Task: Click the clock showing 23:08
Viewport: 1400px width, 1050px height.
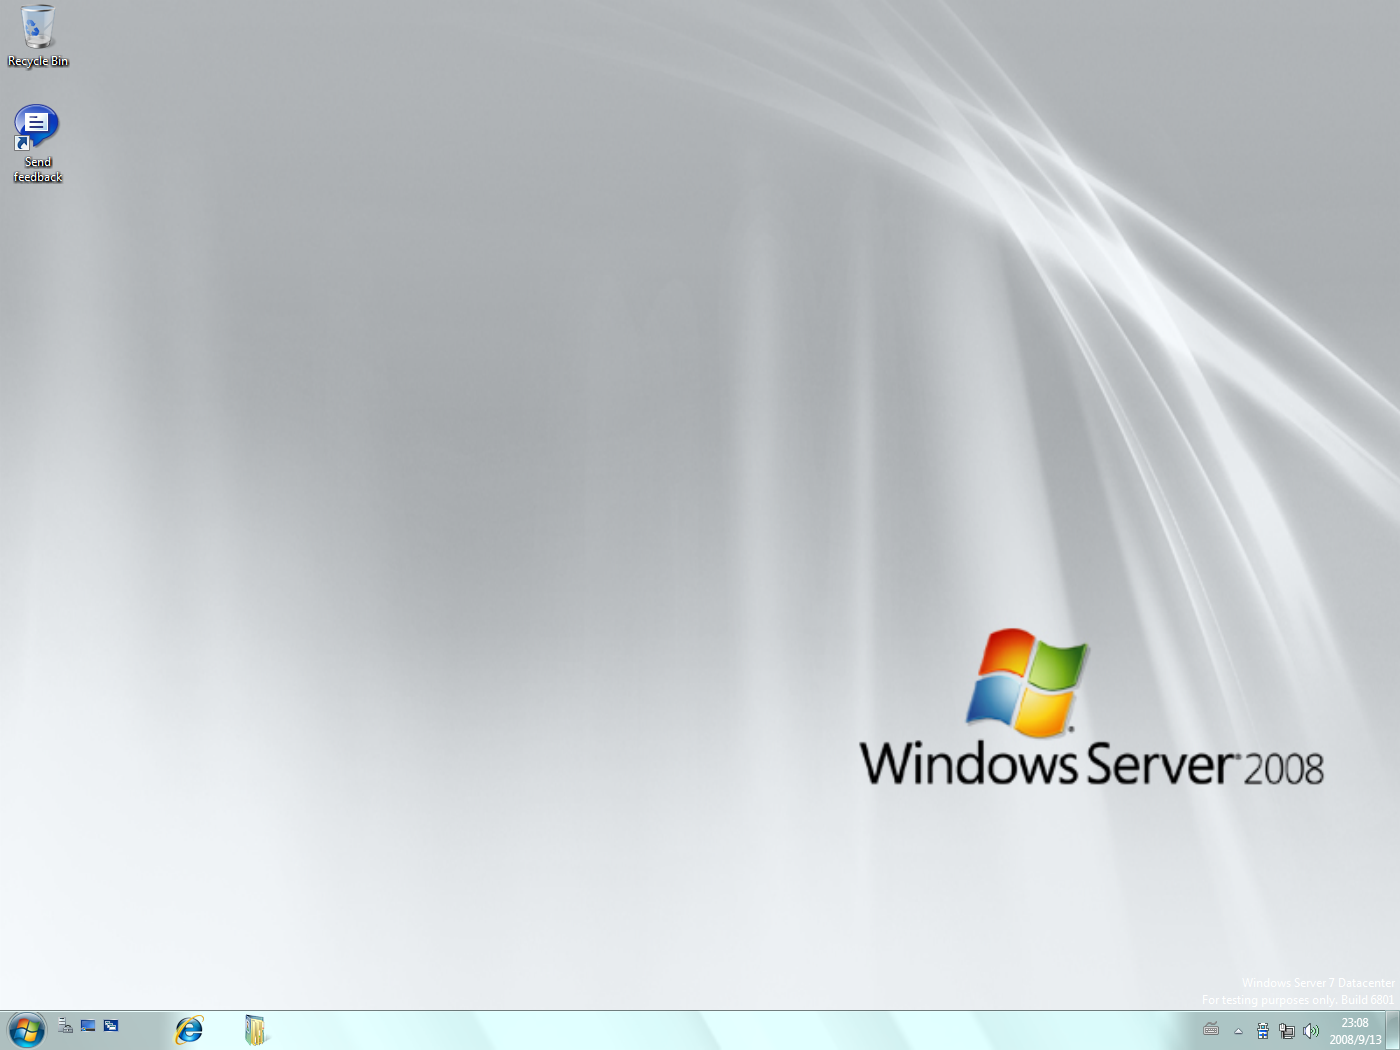Action: click(1355, 1031)
